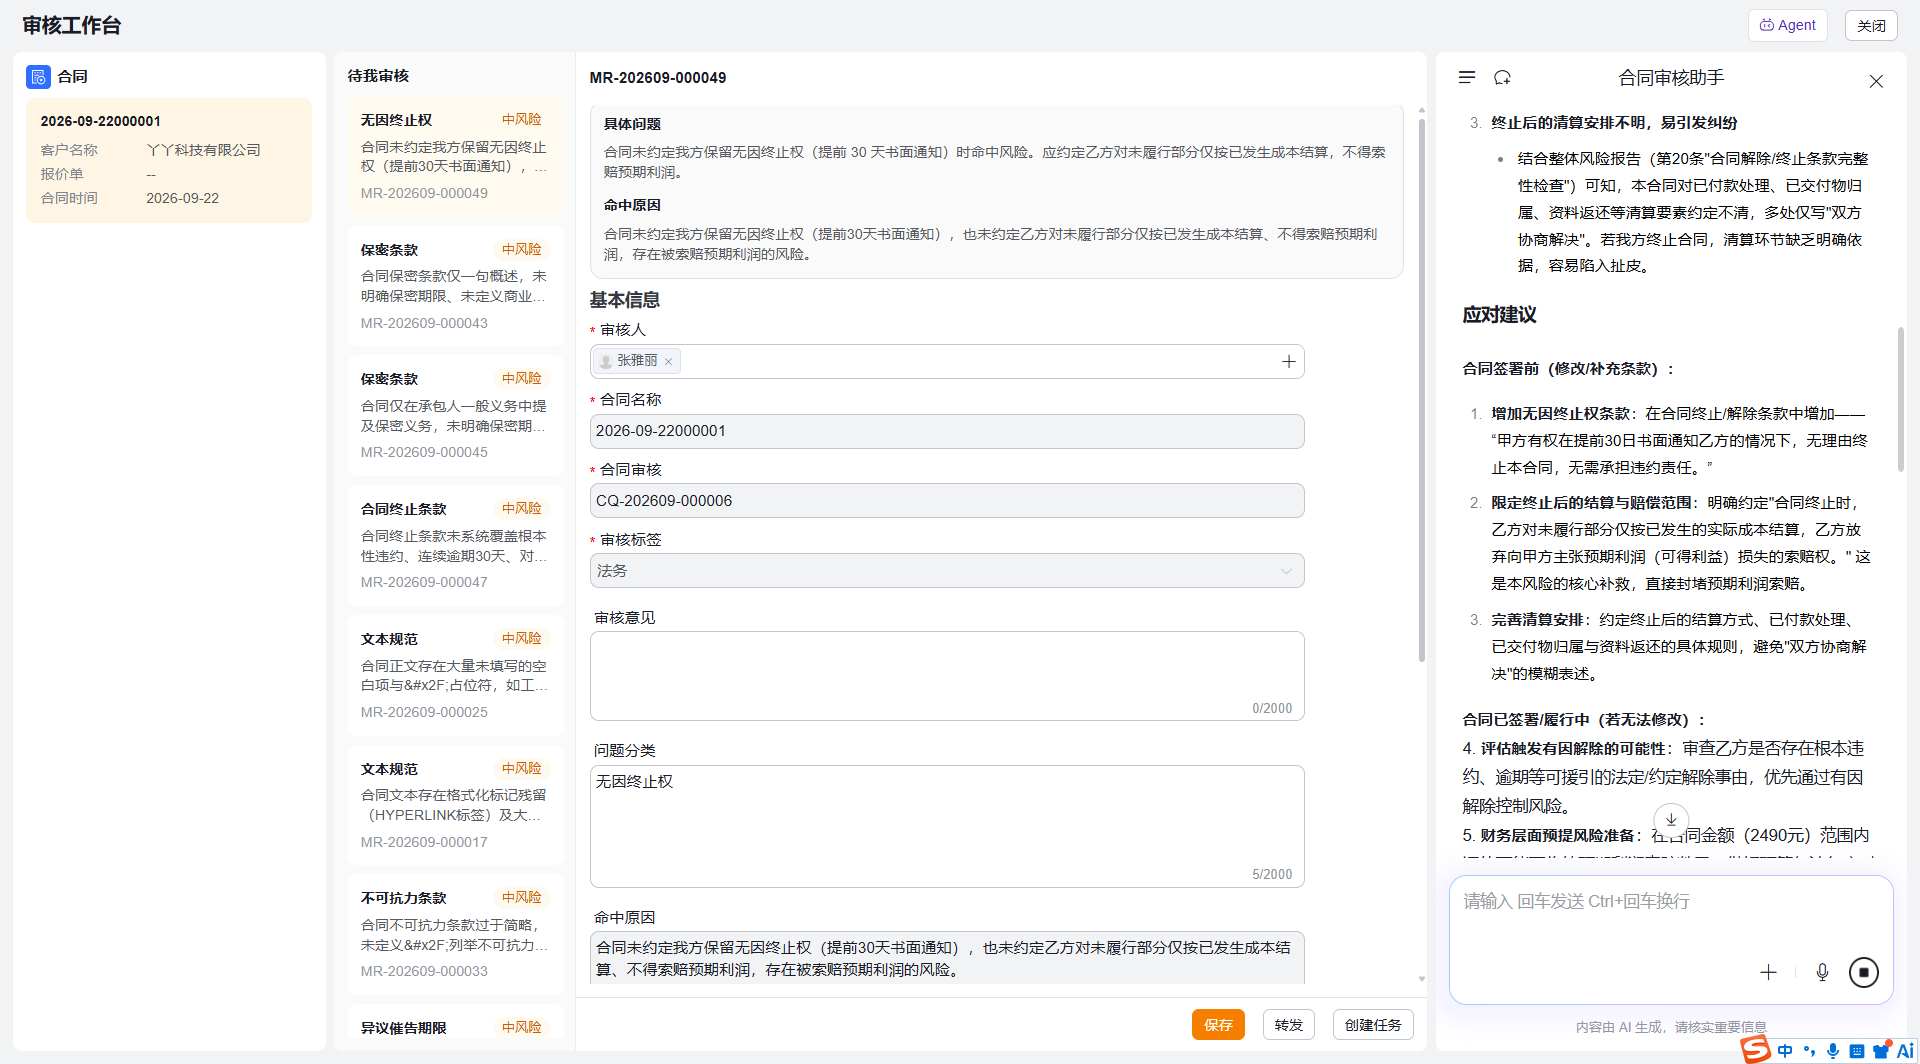This screenshot has height=1064, width=1920.
Task: Open 文本规范 item MR-202609-000025
Action: (x=456, y=675)
